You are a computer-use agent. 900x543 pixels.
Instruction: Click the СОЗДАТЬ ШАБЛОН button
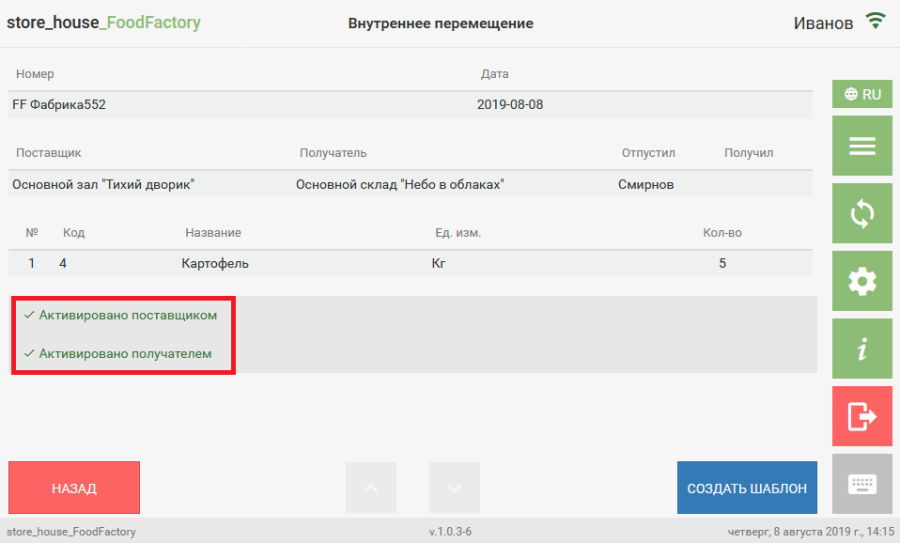tap(747, 488)
